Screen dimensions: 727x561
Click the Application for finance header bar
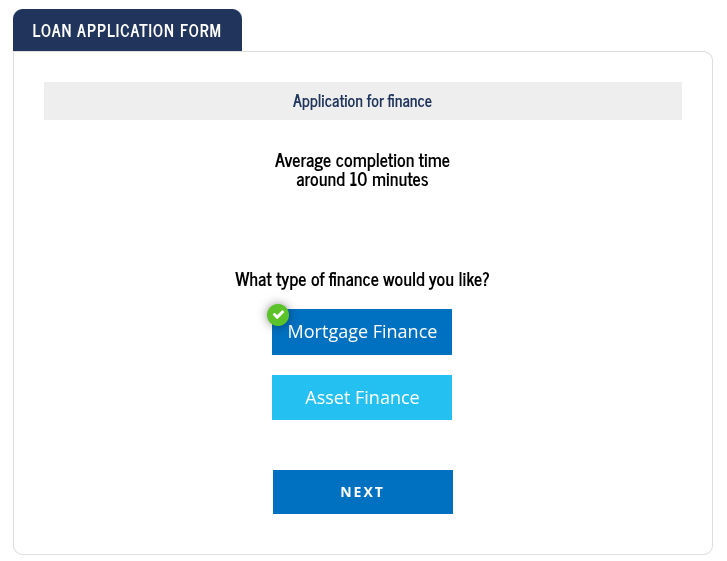pos(363,101)
